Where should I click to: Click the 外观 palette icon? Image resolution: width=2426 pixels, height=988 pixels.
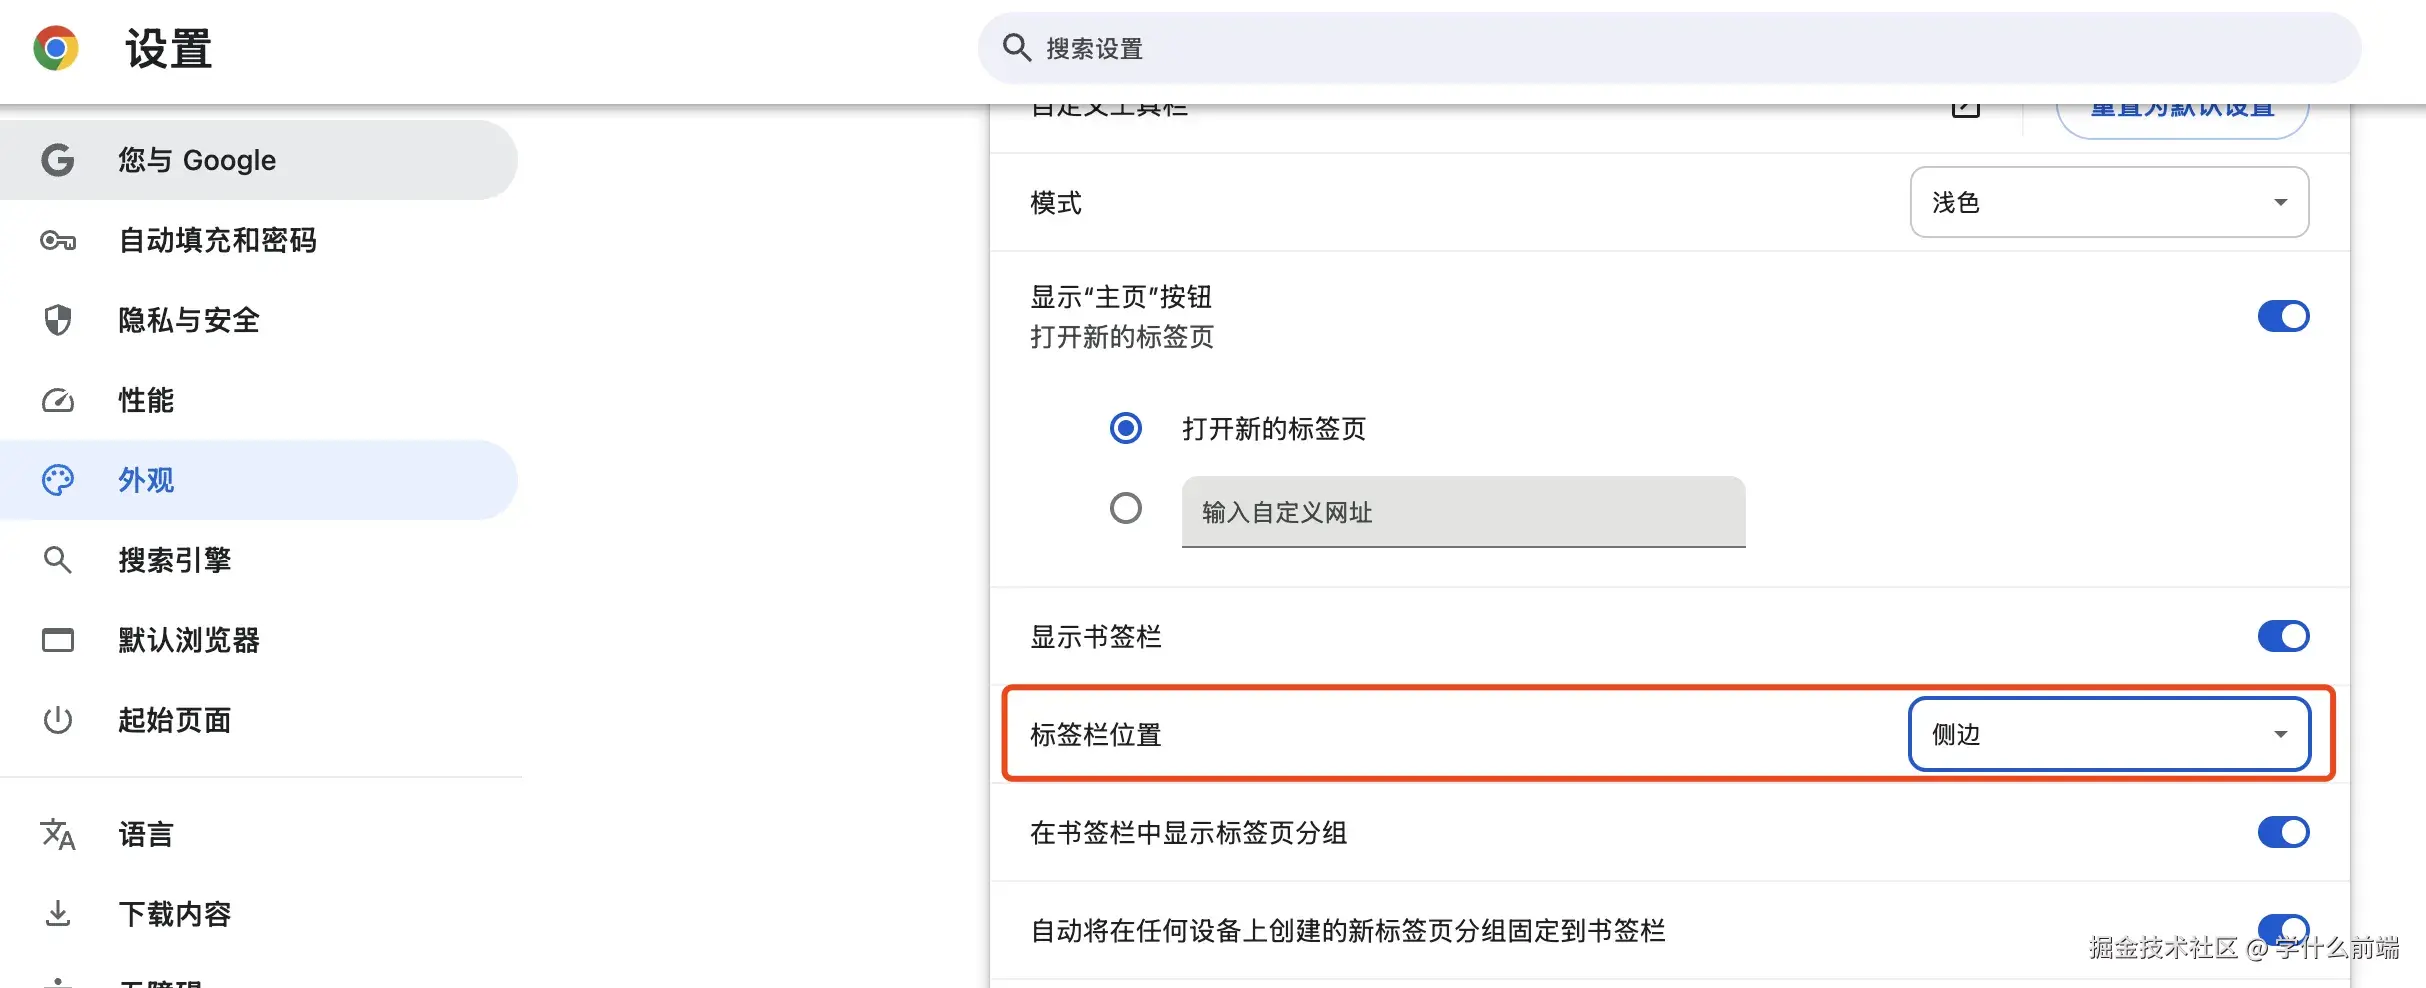pos(57,480)
